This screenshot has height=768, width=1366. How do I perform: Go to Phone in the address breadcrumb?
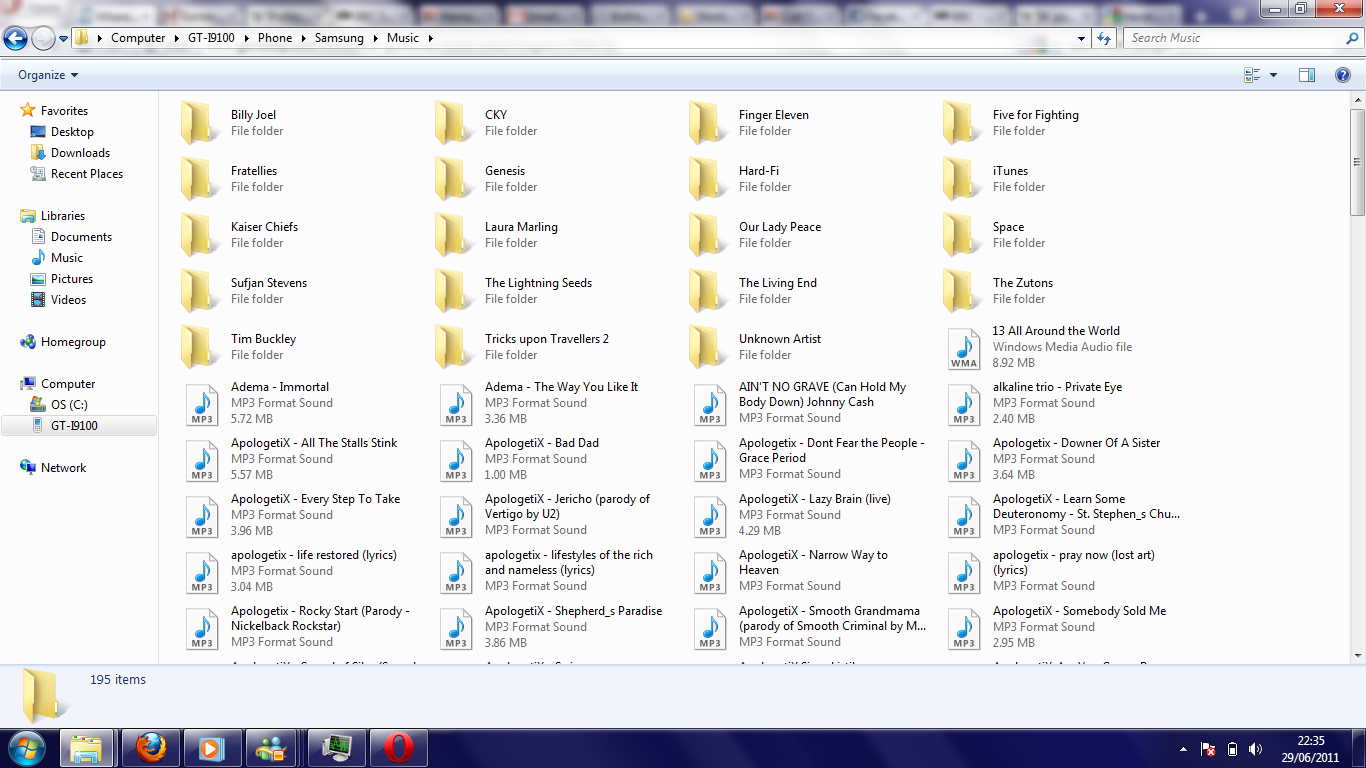coord(275,38)
